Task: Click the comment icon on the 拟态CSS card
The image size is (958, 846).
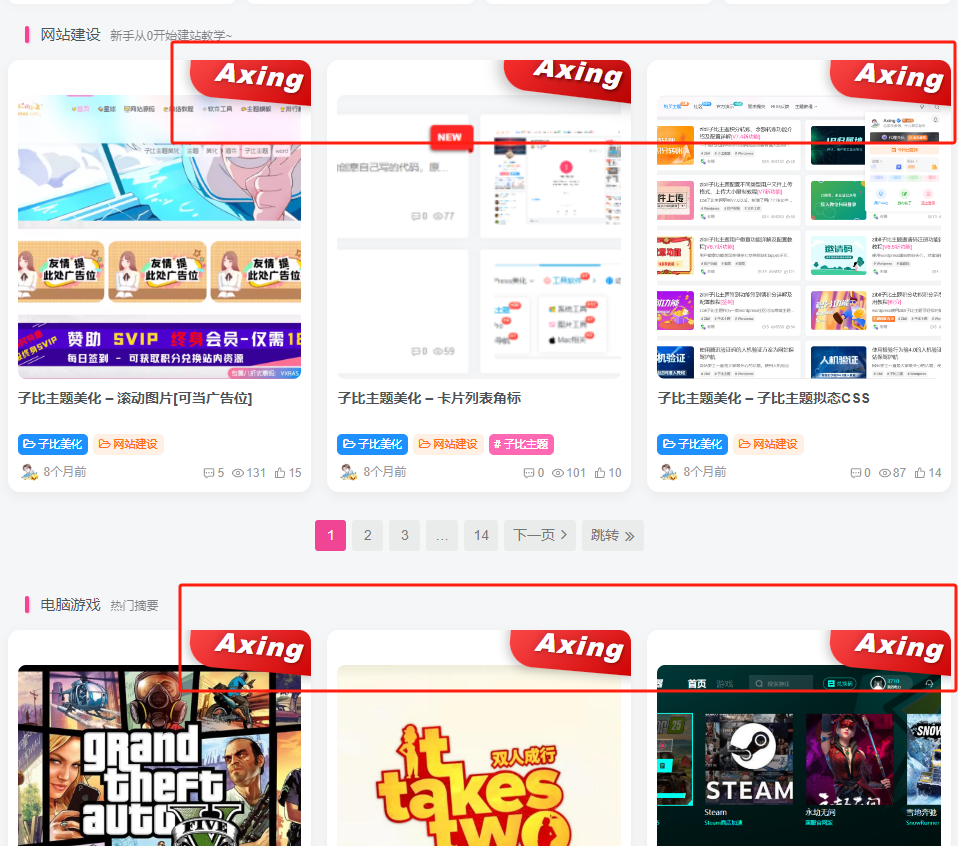Action: [855, 473]
